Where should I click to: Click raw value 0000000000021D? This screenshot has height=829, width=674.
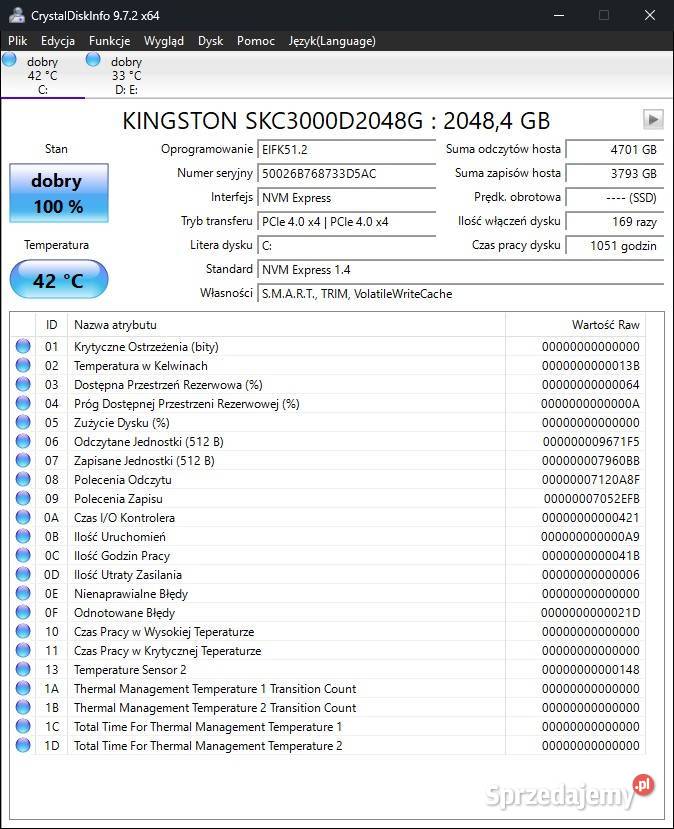(590, 613)
